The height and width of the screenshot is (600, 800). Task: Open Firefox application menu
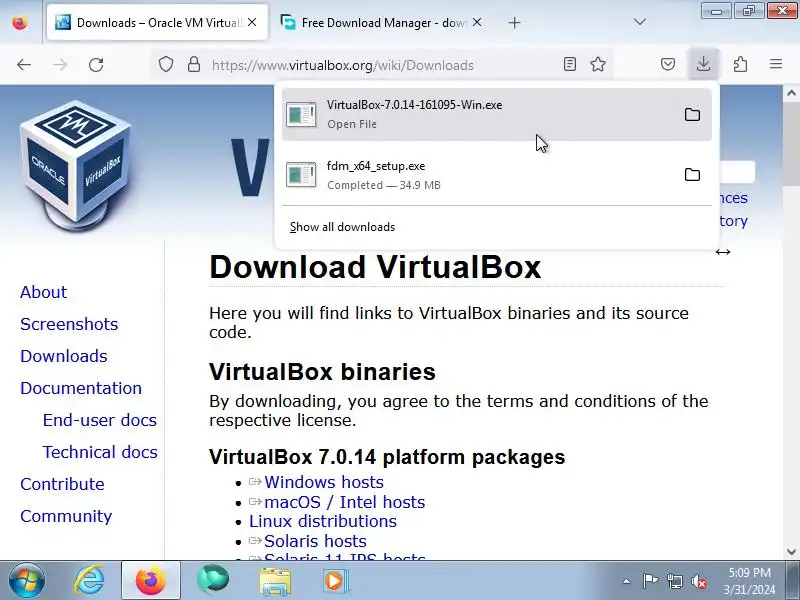click(x=776, y=64)
